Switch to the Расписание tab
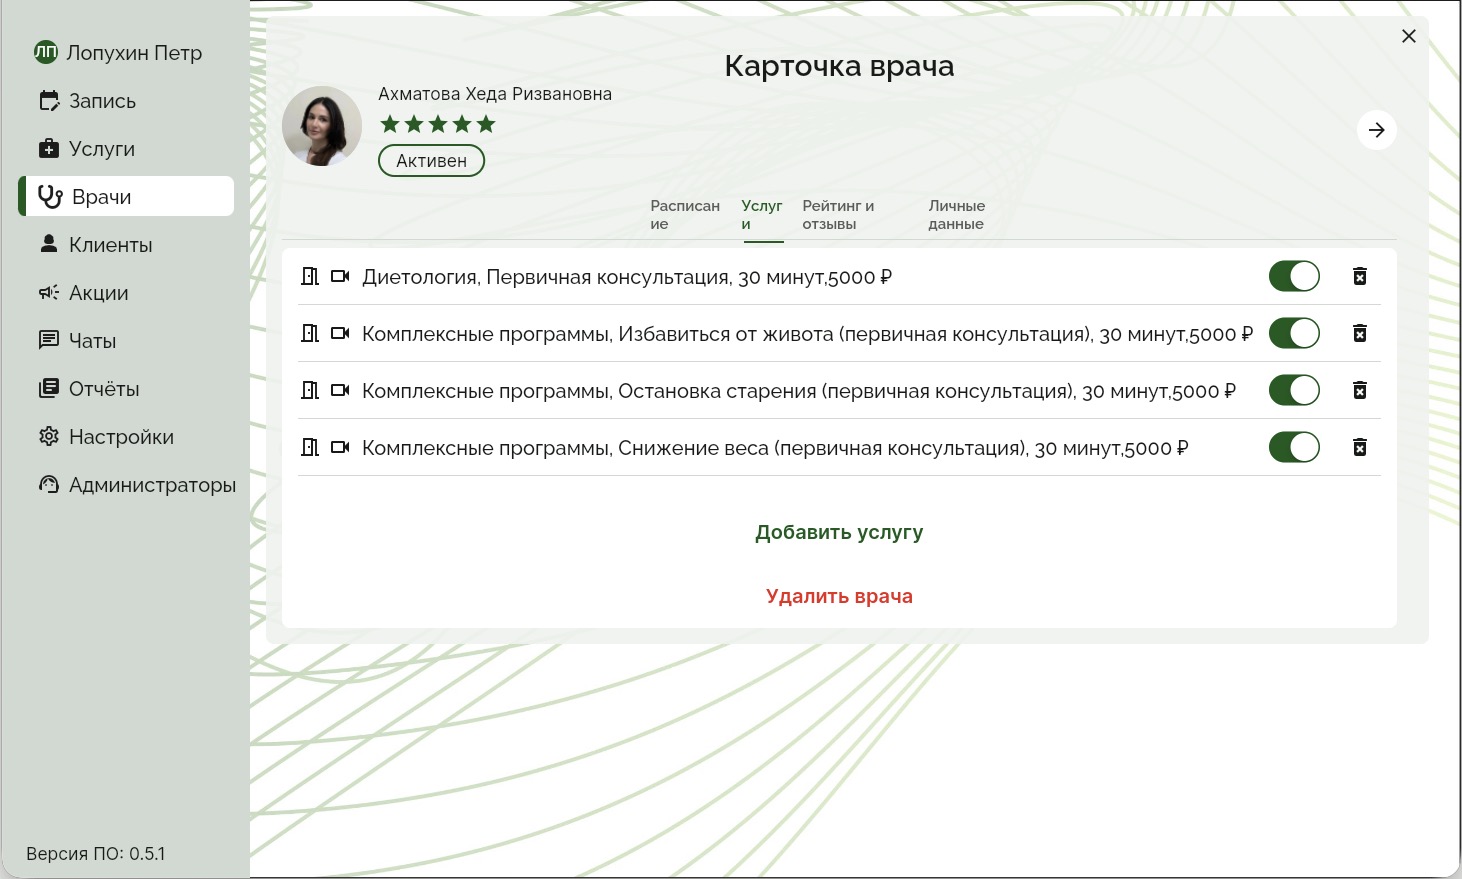 click(x=685, y=214)
